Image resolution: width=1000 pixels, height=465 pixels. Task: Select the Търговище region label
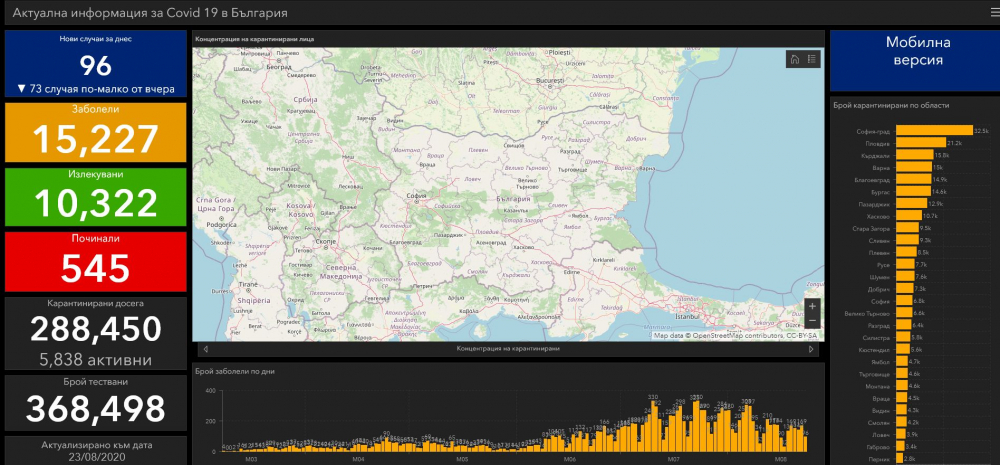[874, 374]
